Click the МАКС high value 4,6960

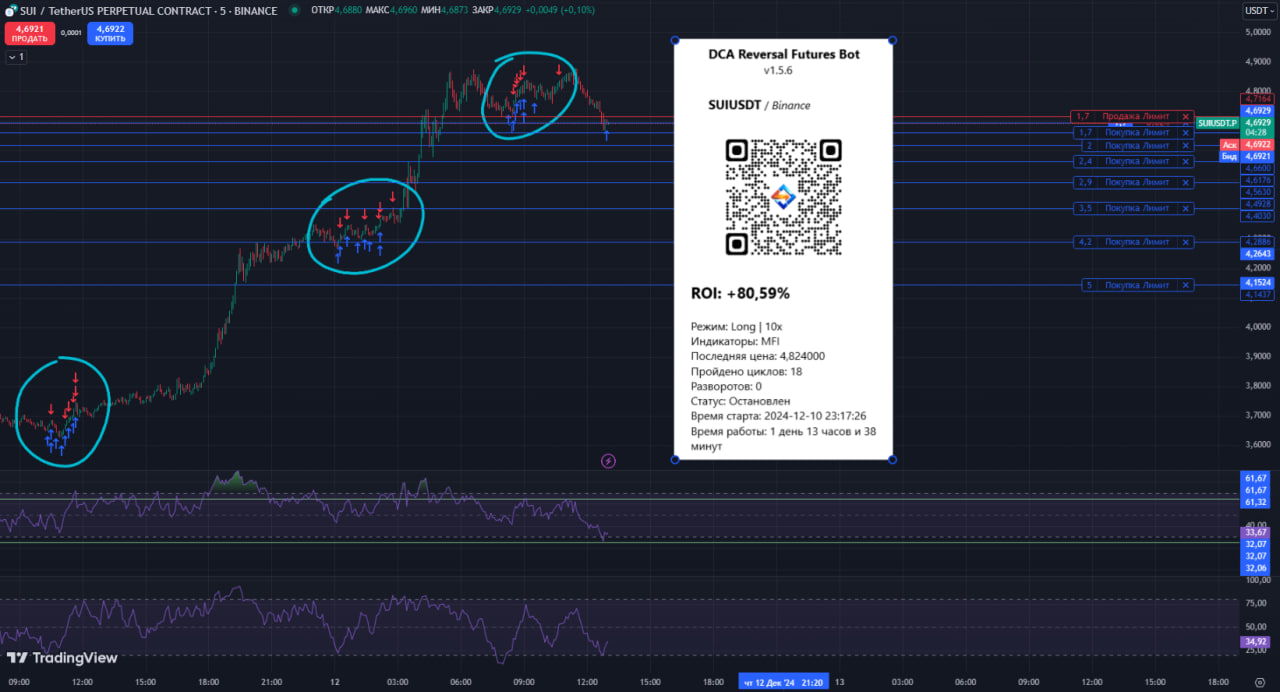coord(404,11)
